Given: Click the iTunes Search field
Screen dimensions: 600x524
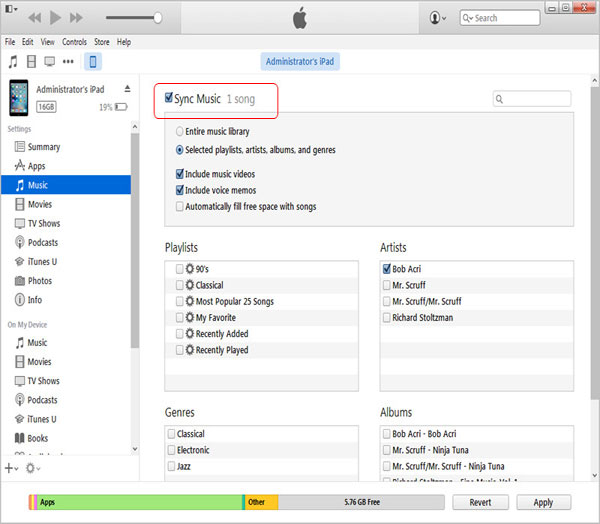Looking at the screenshot, I should (500, 18).
